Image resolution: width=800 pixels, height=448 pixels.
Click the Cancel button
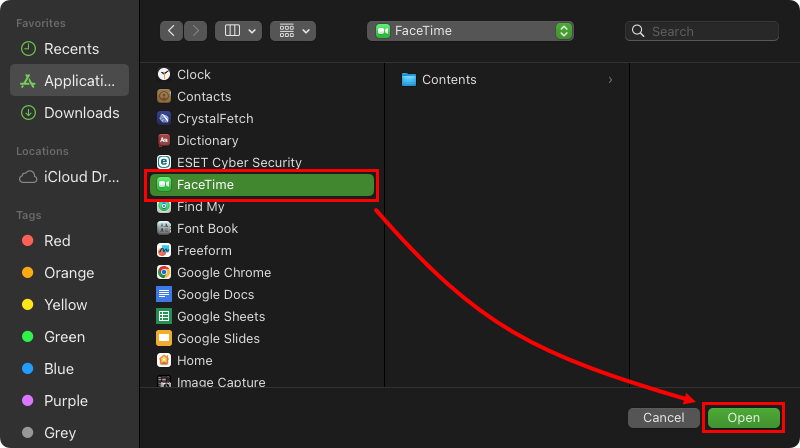[x=663, y=417]
